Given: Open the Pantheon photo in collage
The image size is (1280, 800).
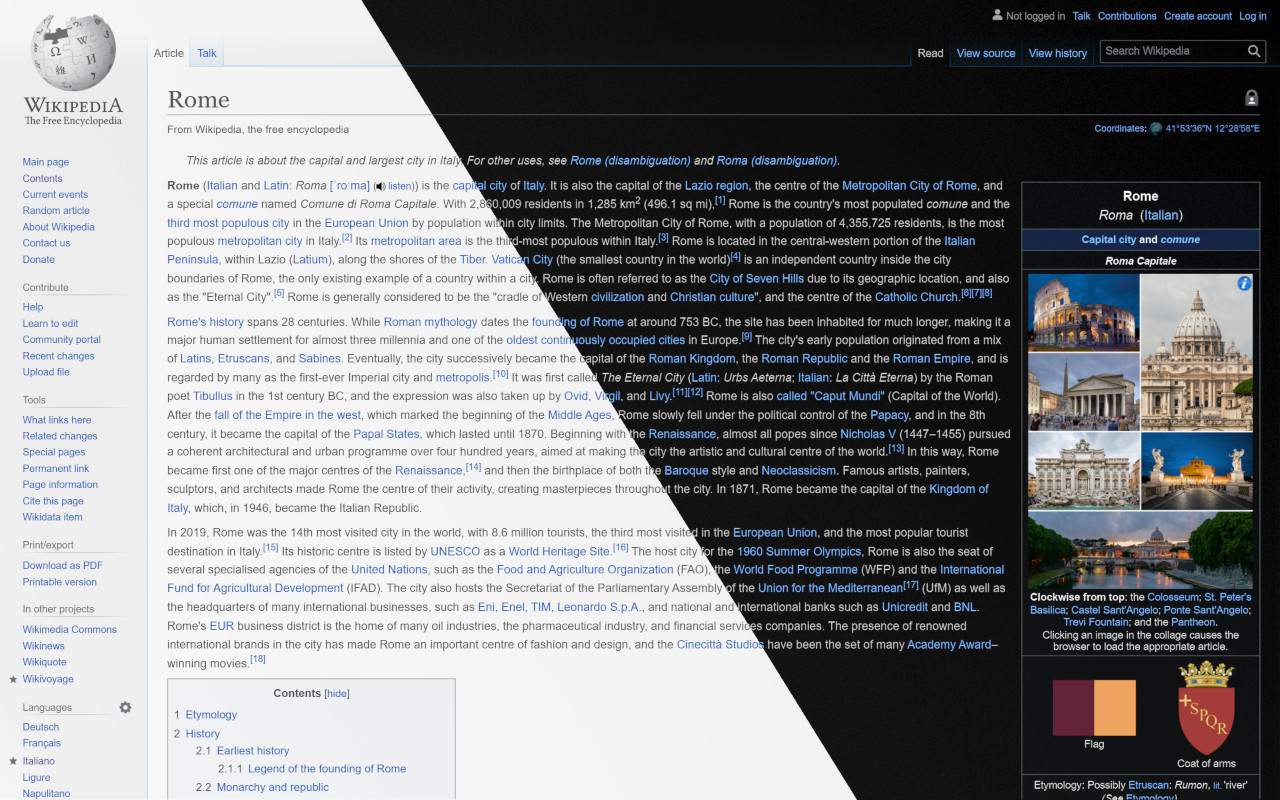Looking at the screenshot, I should coord(1083,391).
